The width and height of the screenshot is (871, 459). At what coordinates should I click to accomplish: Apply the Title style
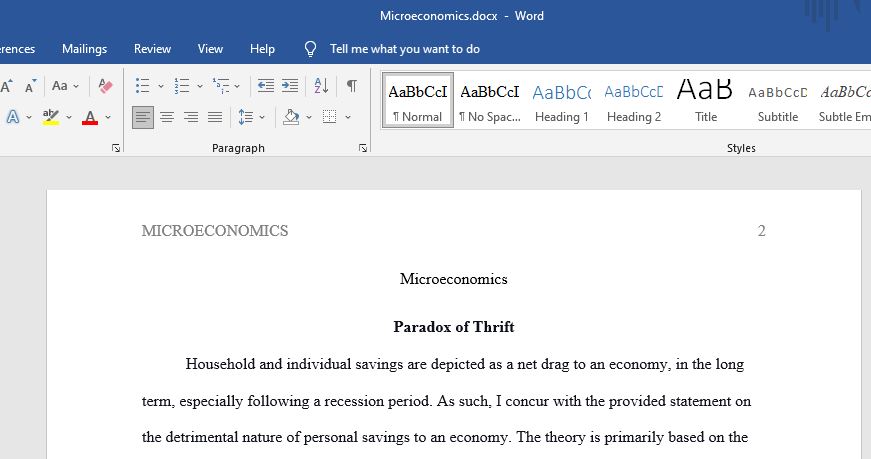click(705, 101)
